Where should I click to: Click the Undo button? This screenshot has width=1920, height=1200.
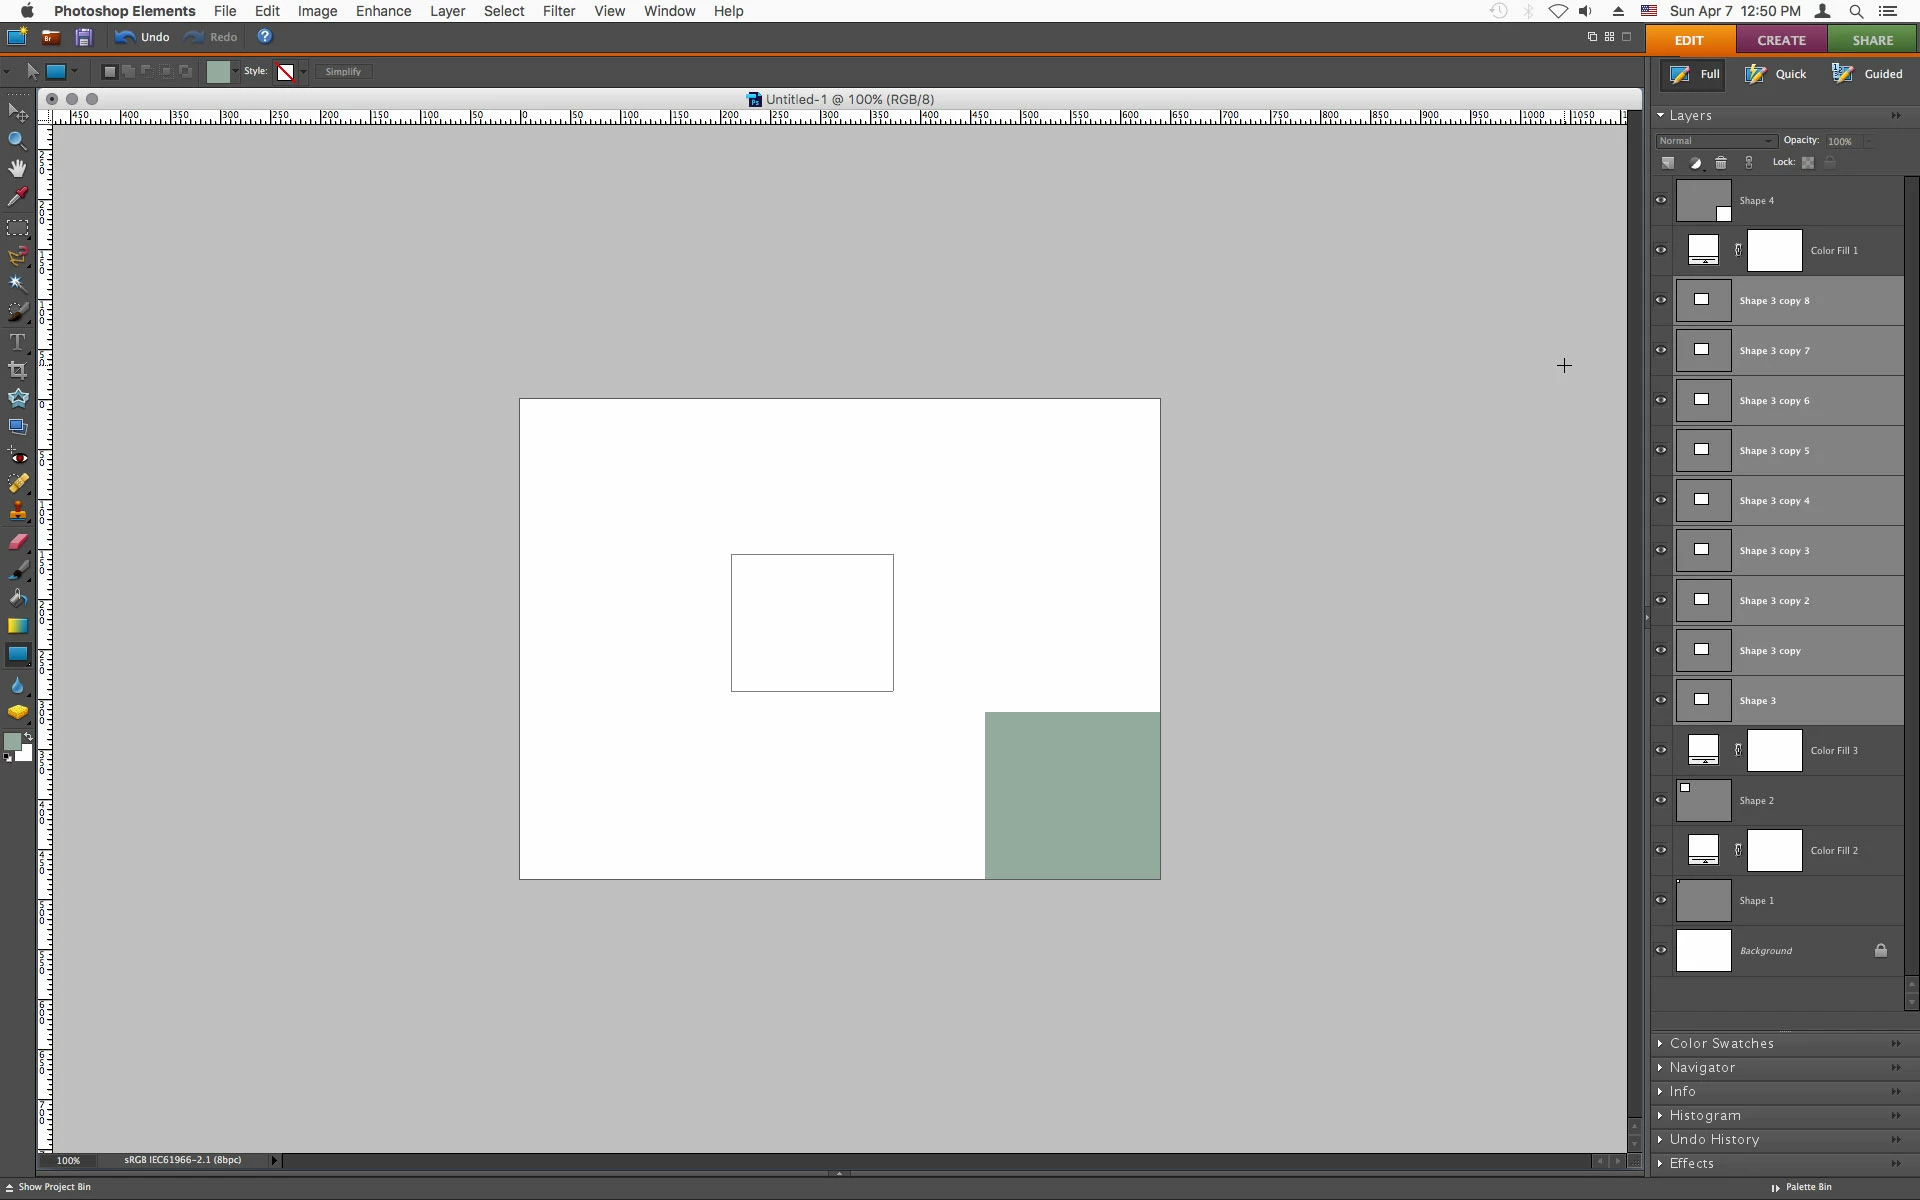142,37
